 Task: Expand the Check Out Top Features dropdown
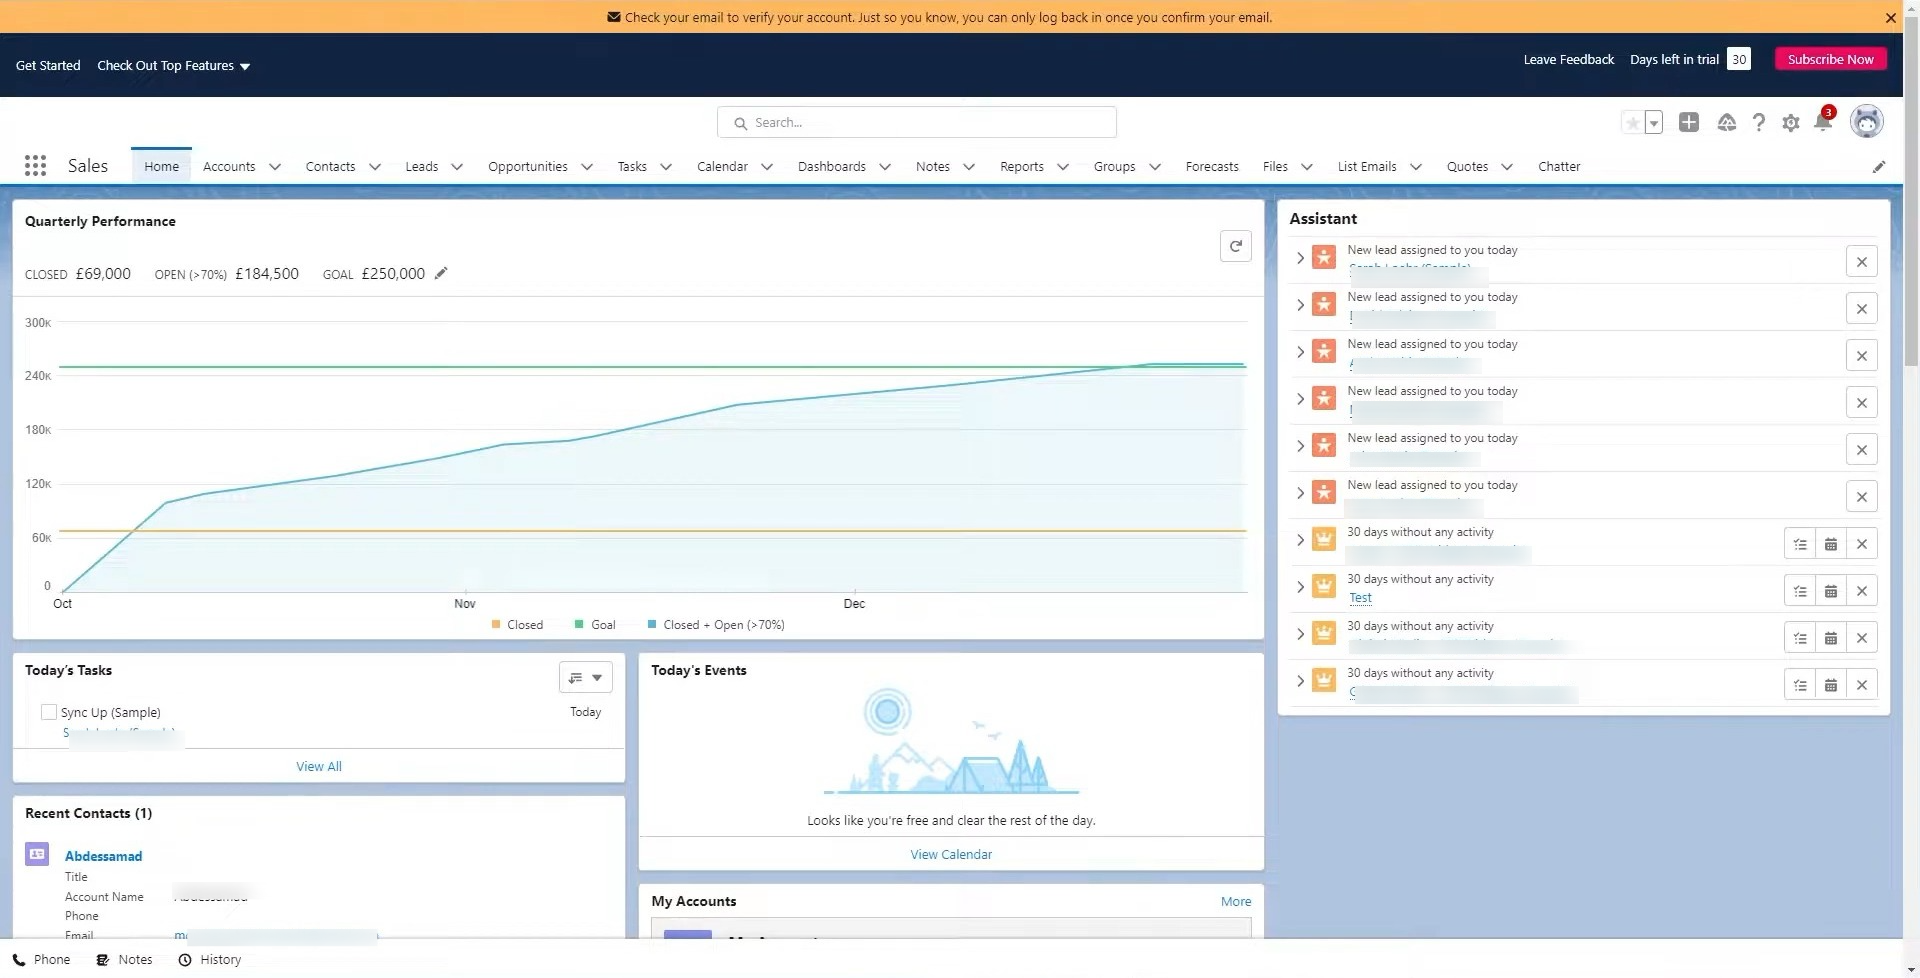173,66
